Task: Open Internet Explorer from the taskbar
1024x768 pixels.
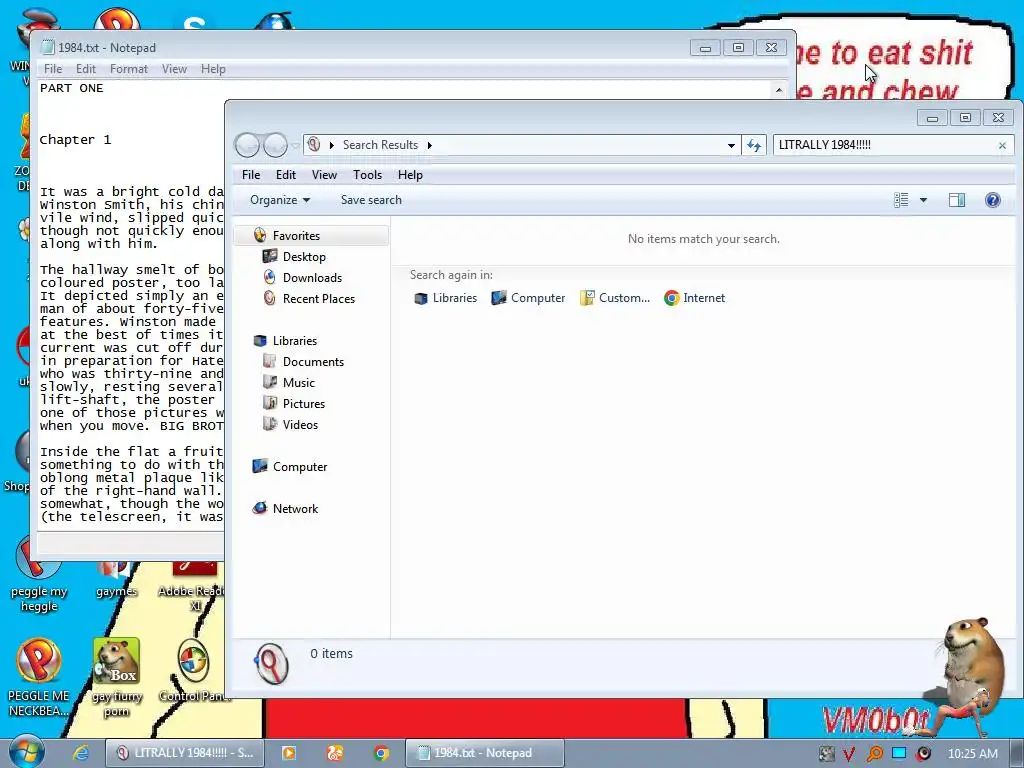Action: [81, 753]
